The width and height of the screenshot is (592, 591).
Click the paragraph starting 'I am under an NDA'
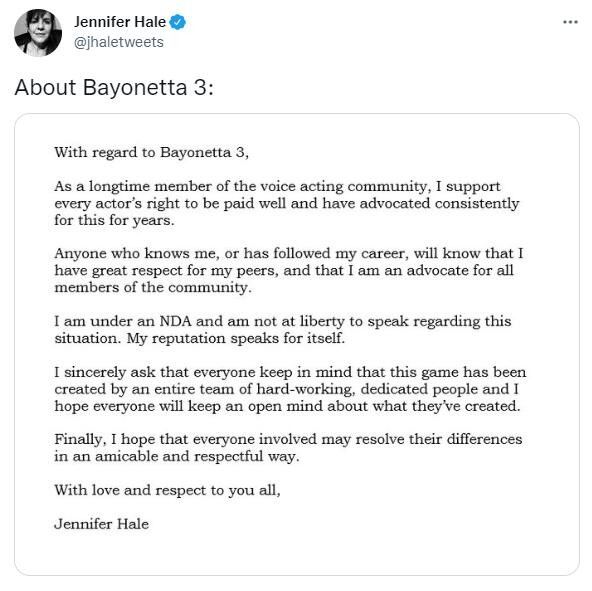click(283, 329)
